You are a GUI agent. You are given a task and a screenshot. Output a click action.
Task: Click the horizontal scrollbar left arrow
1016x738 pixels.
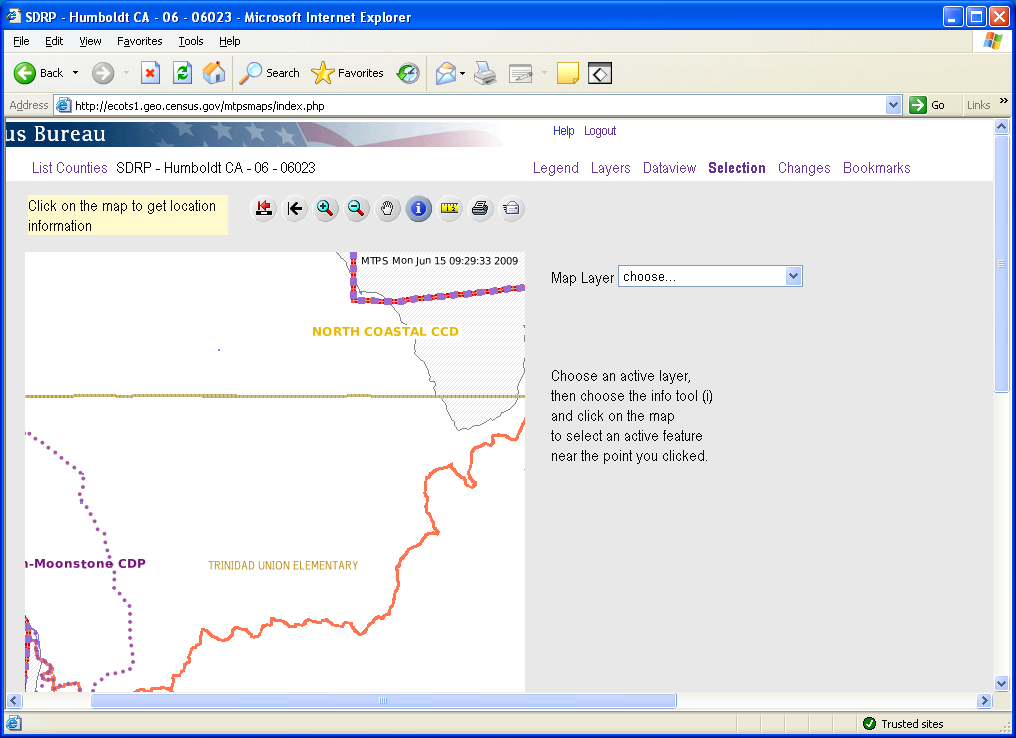coord(14,700)
